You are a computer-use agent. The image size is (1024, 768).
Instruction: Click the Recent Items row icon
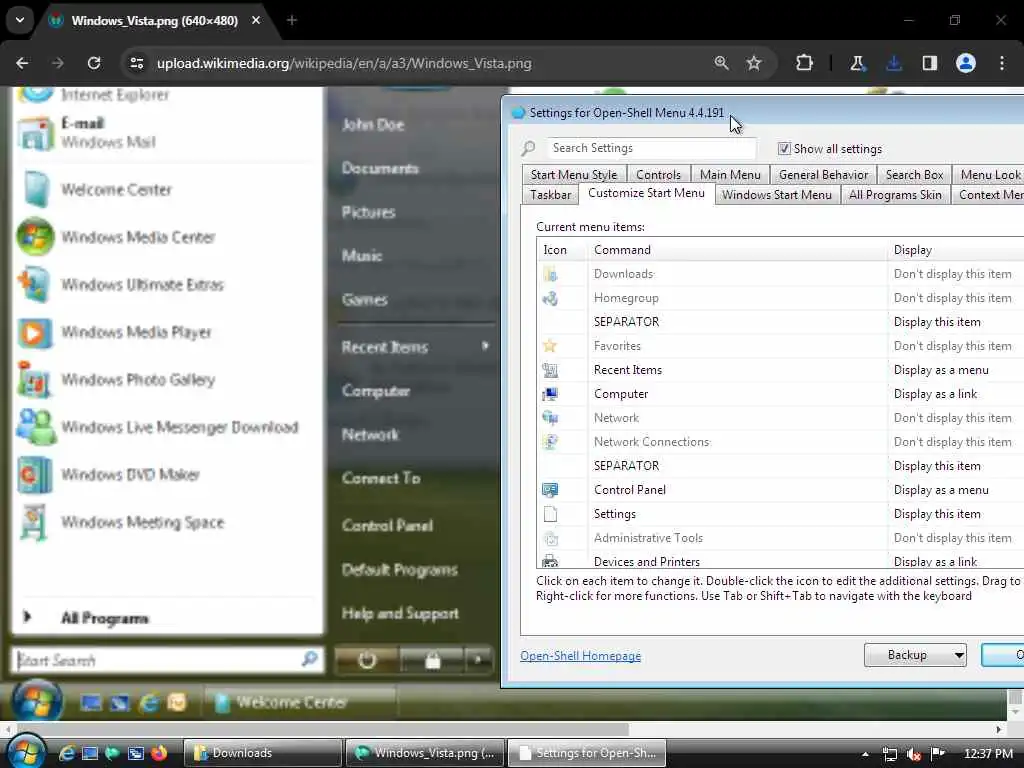coord(550,370)
